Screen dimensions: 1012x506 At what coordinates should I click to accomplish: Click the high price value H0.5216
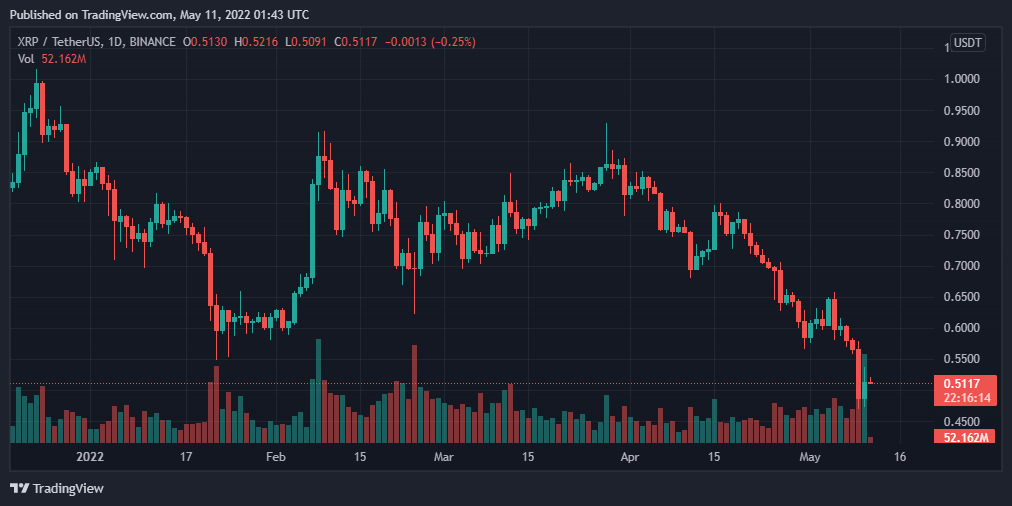[x=256, y=42]
